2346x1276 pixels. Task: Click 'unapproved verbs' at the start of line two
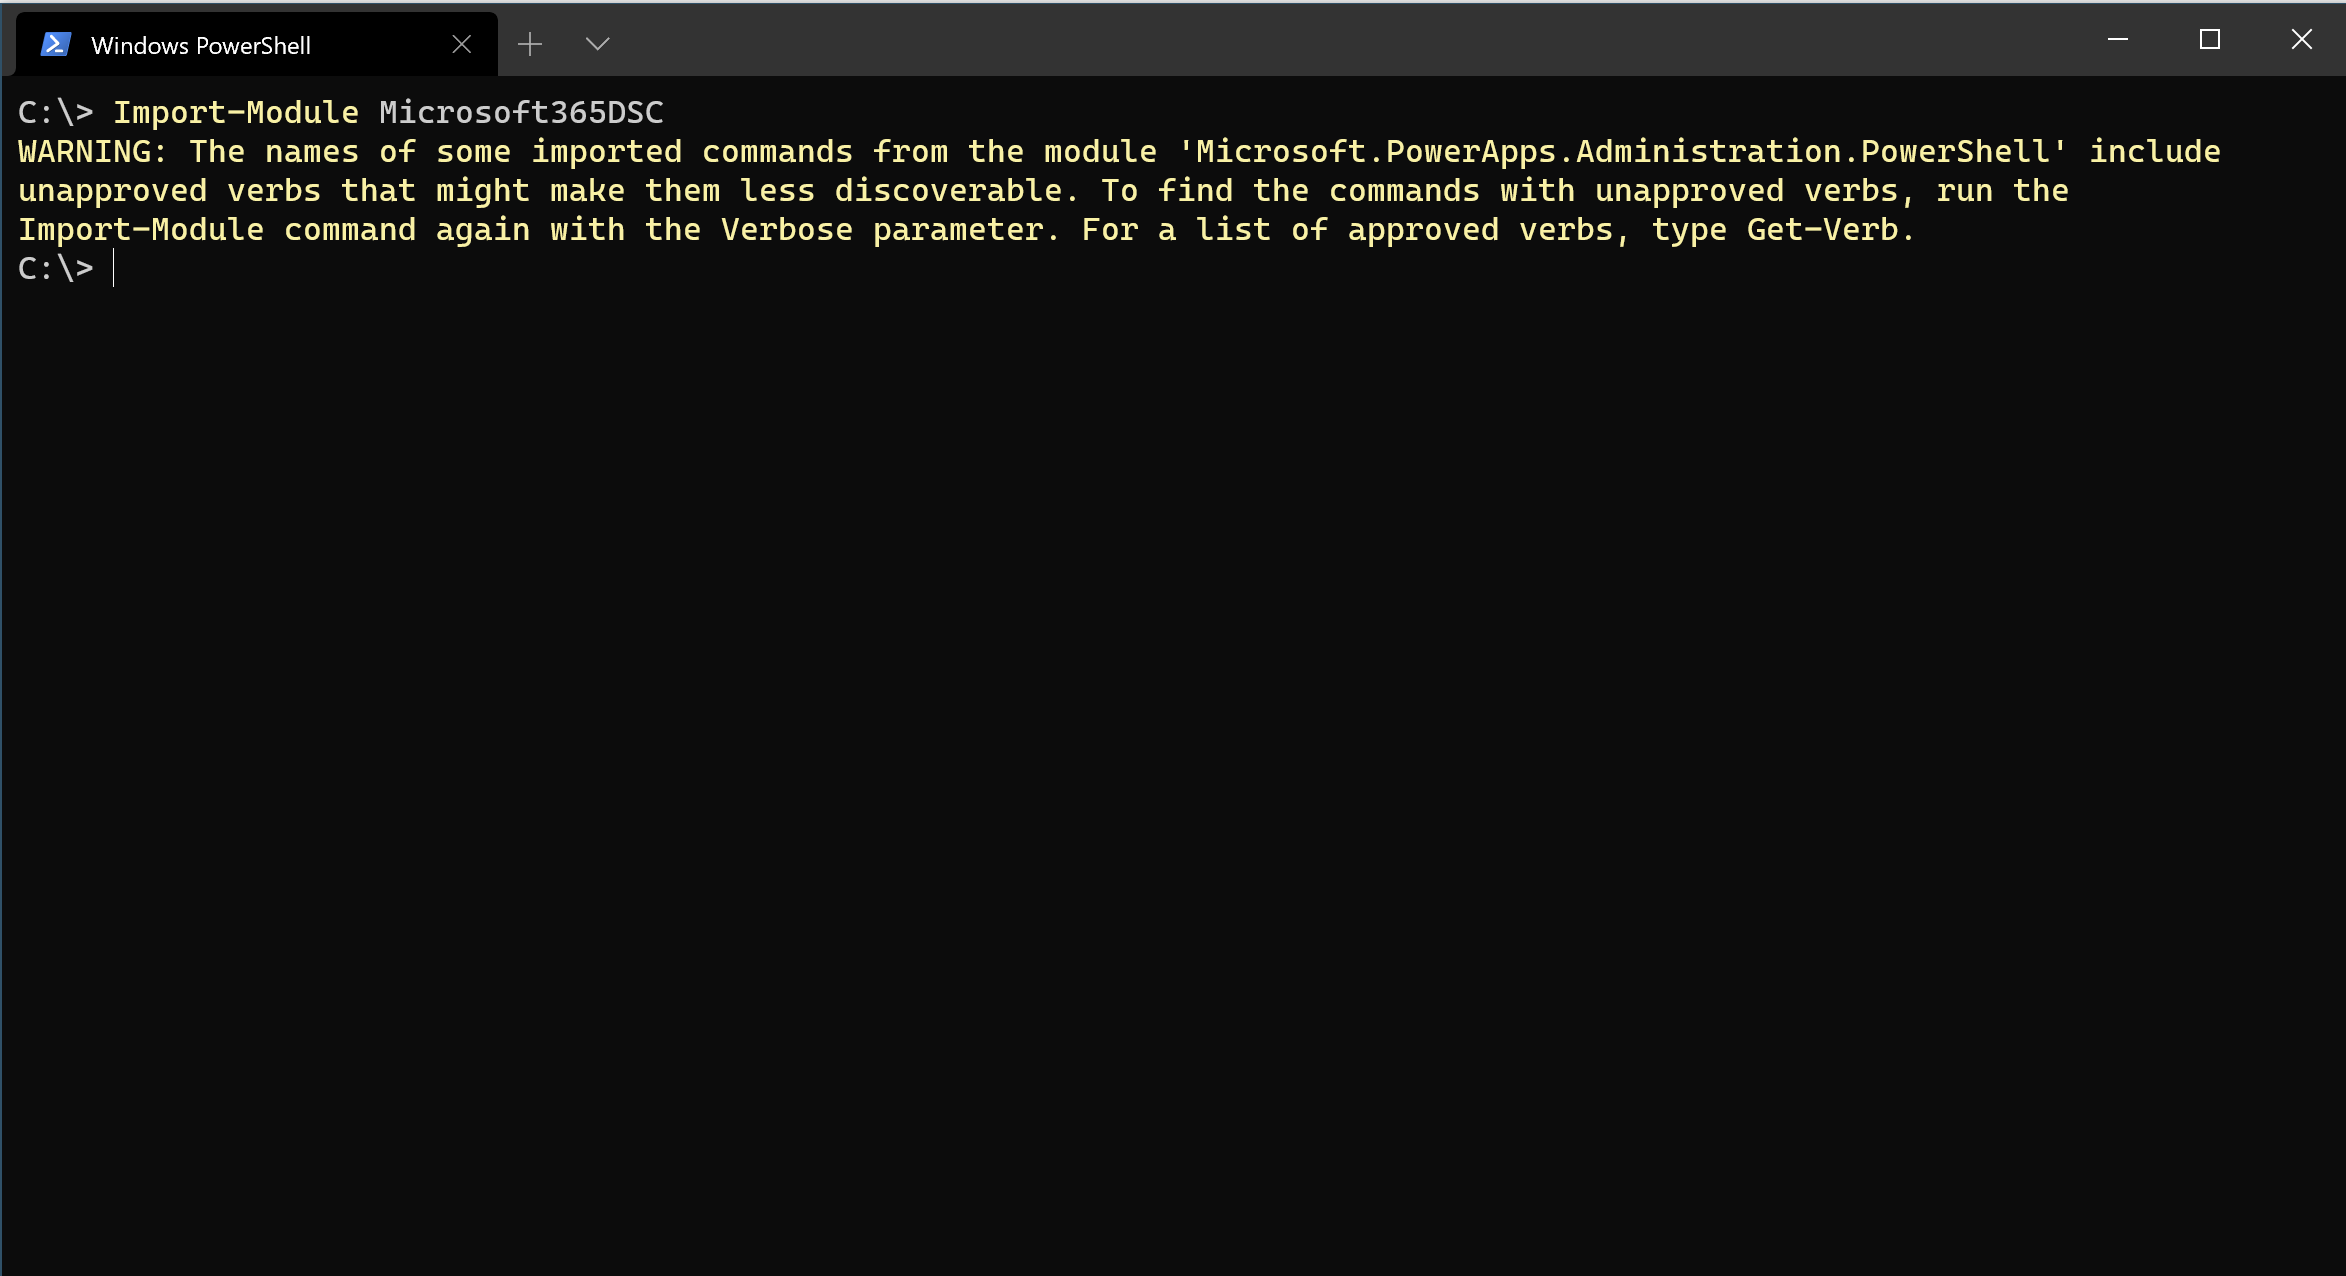(x=170, y=190)
